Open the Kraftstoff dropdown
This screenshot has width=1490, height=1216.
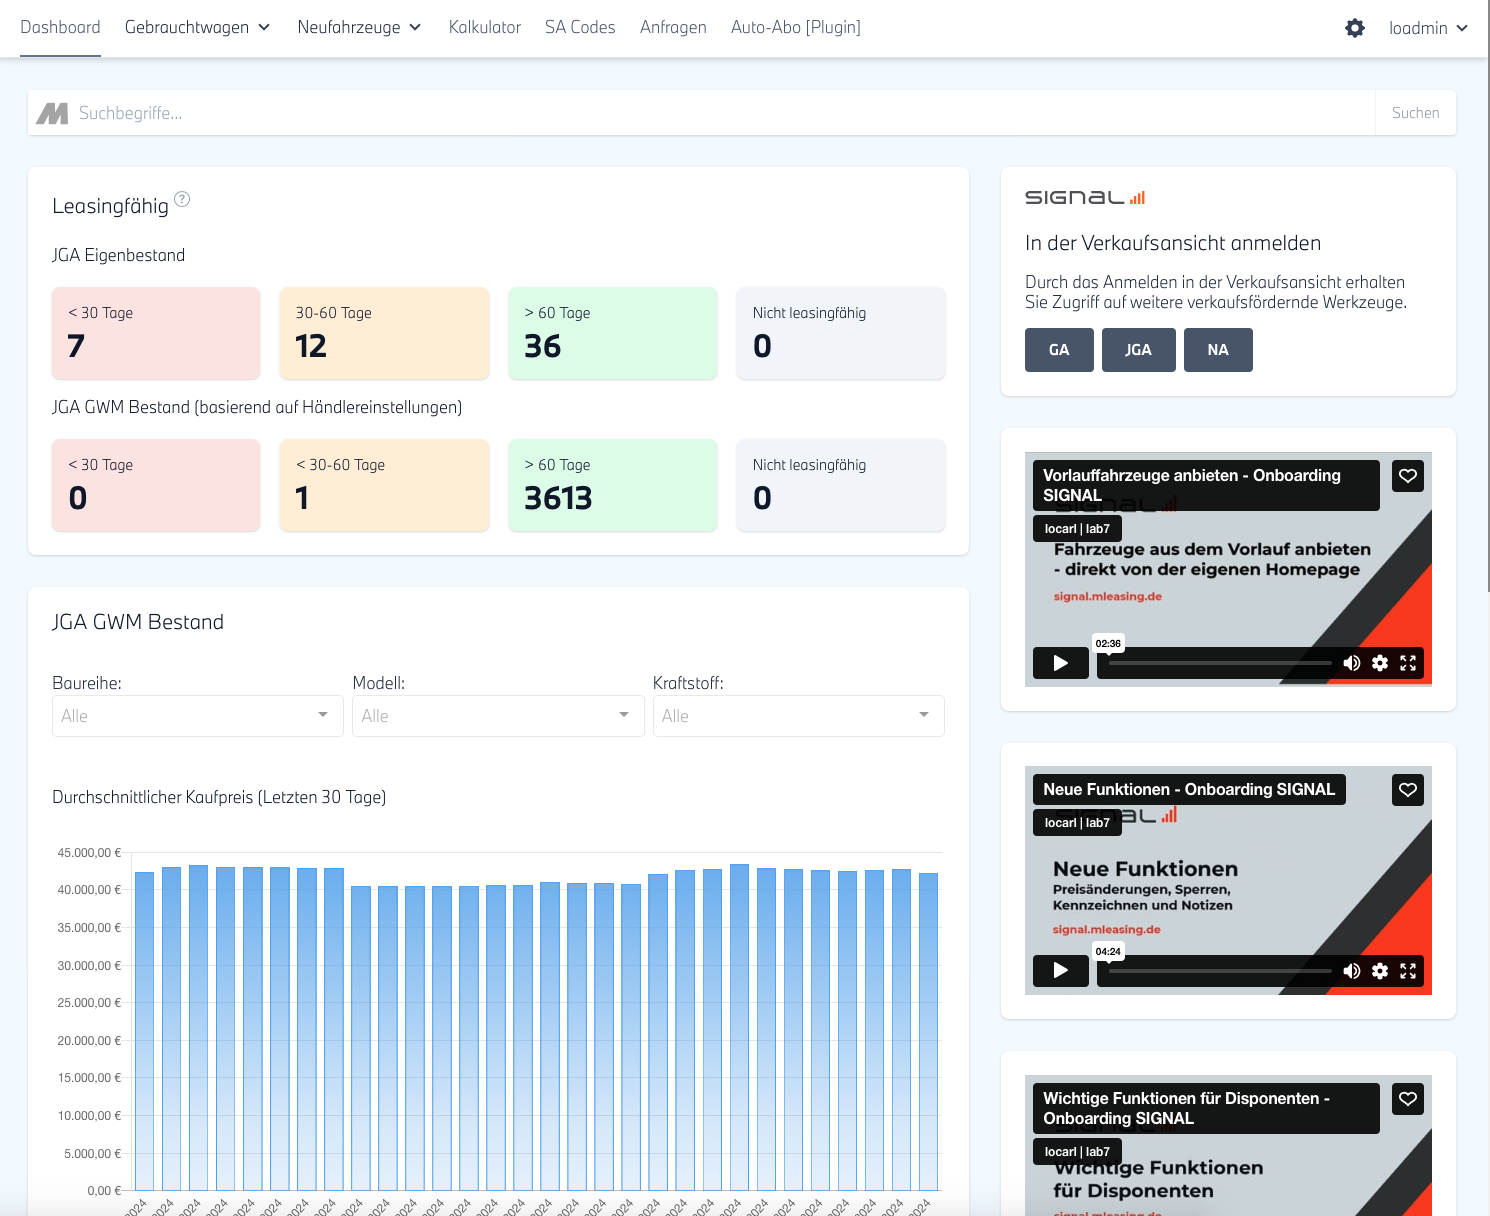(x=798, y=716)
